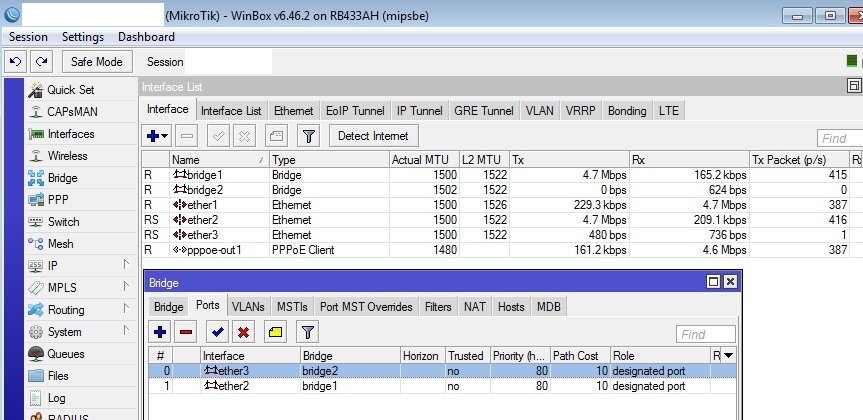Click the Undo arrow in the toolbar
863x420 pixels.
click(x=15, y=62)
